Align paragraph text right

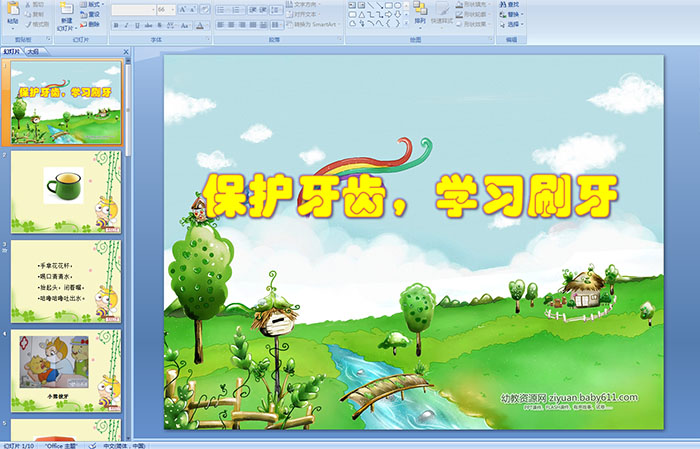pos(242,25)
